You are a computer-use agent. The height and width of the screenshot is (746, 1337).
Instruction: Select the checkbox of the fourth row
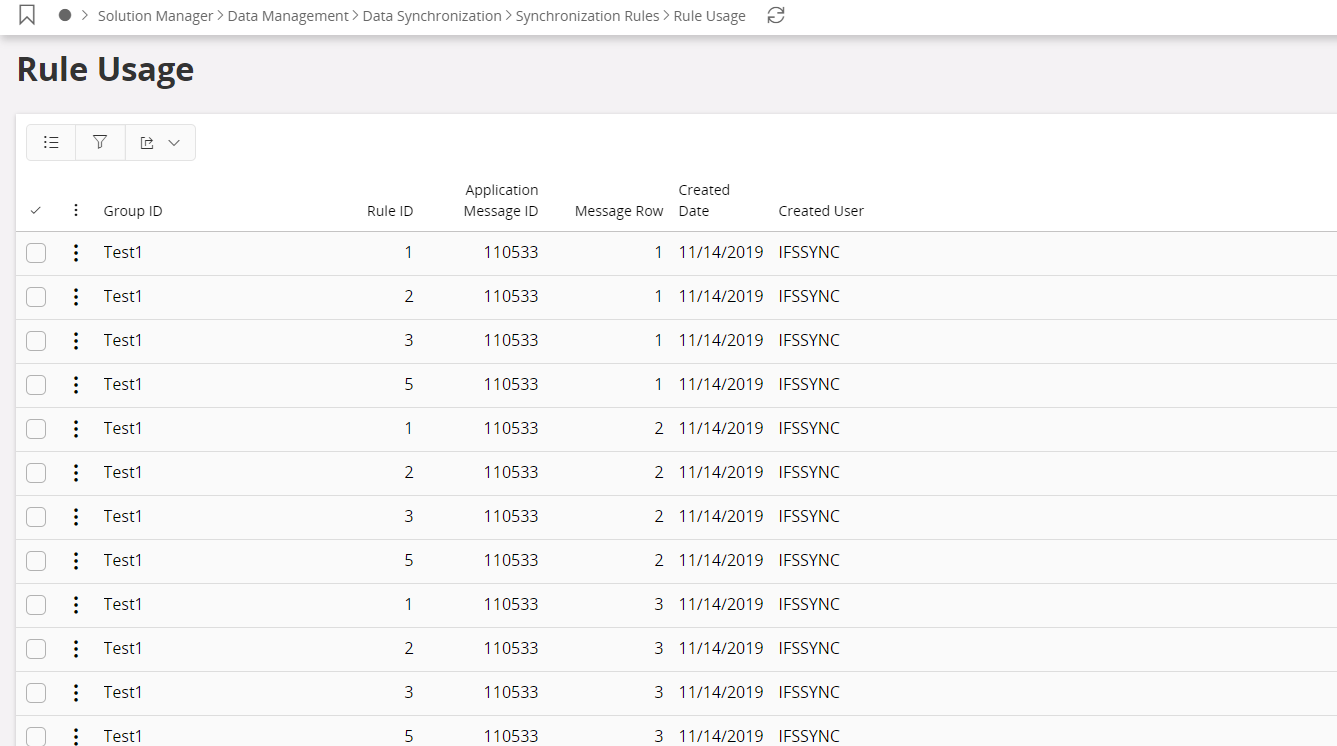tap(36, 385)
